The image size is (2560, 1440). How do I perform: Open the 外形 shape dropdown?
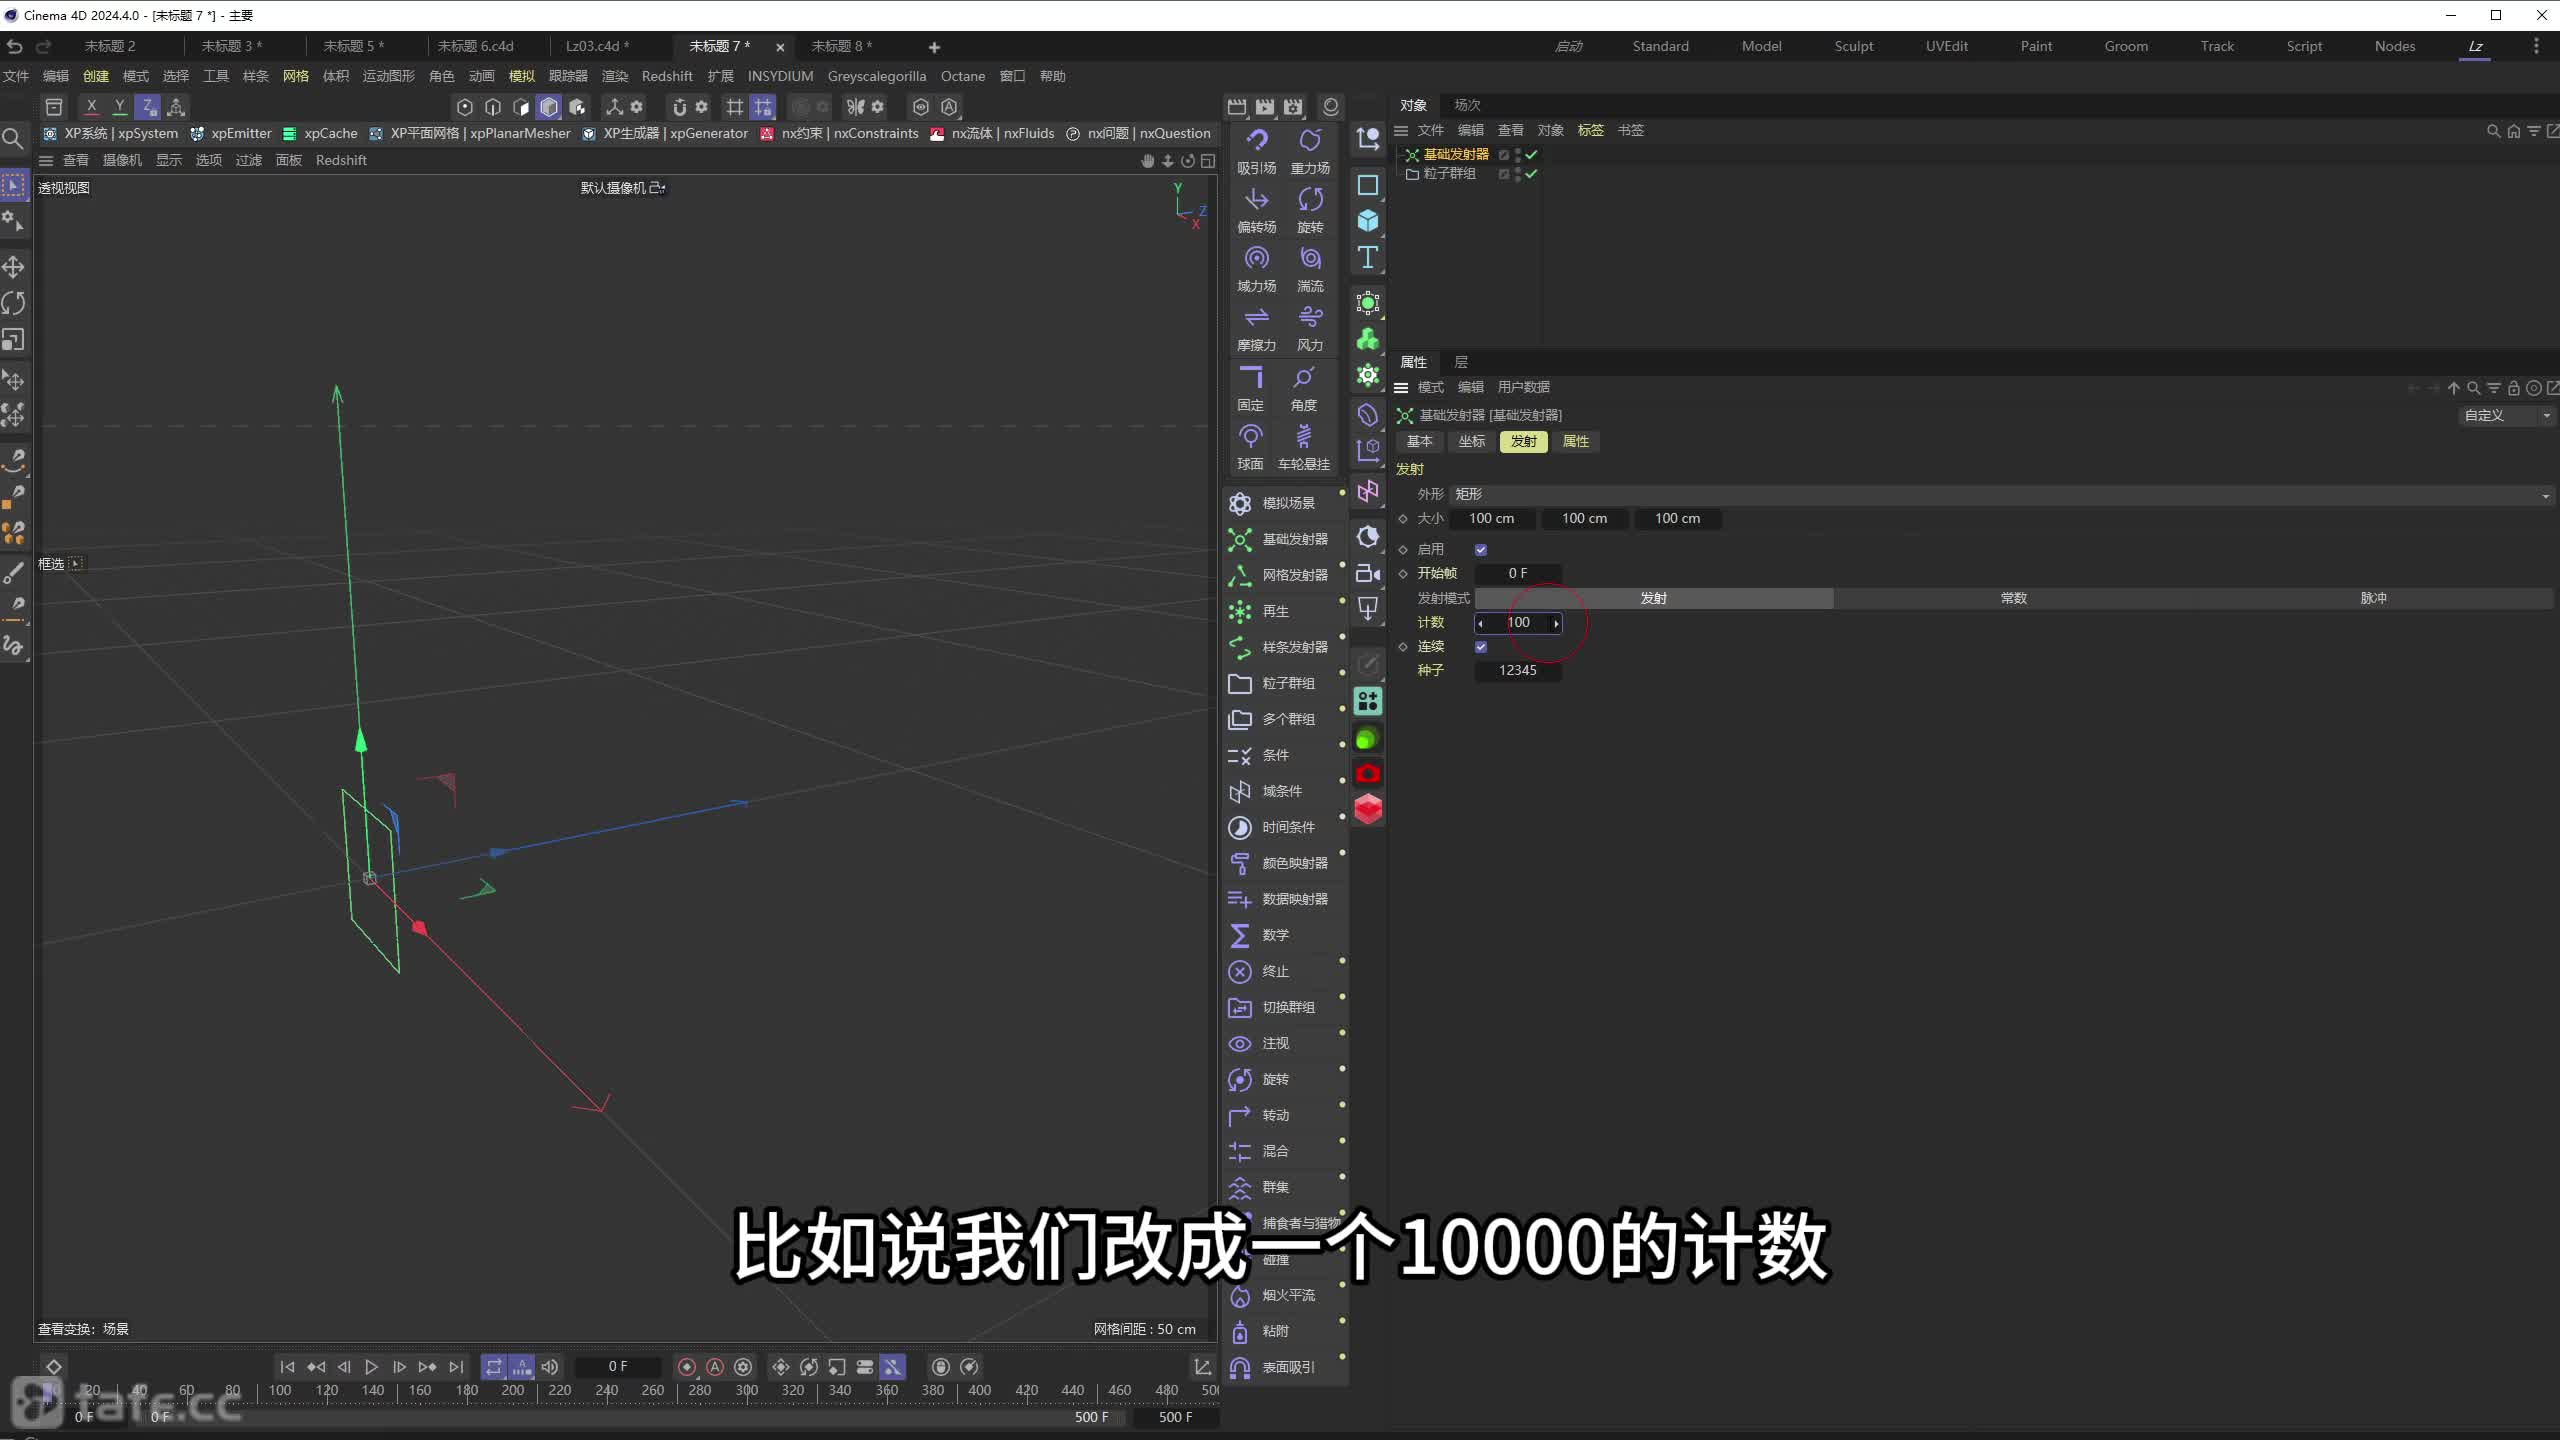tap(2001, 494)
